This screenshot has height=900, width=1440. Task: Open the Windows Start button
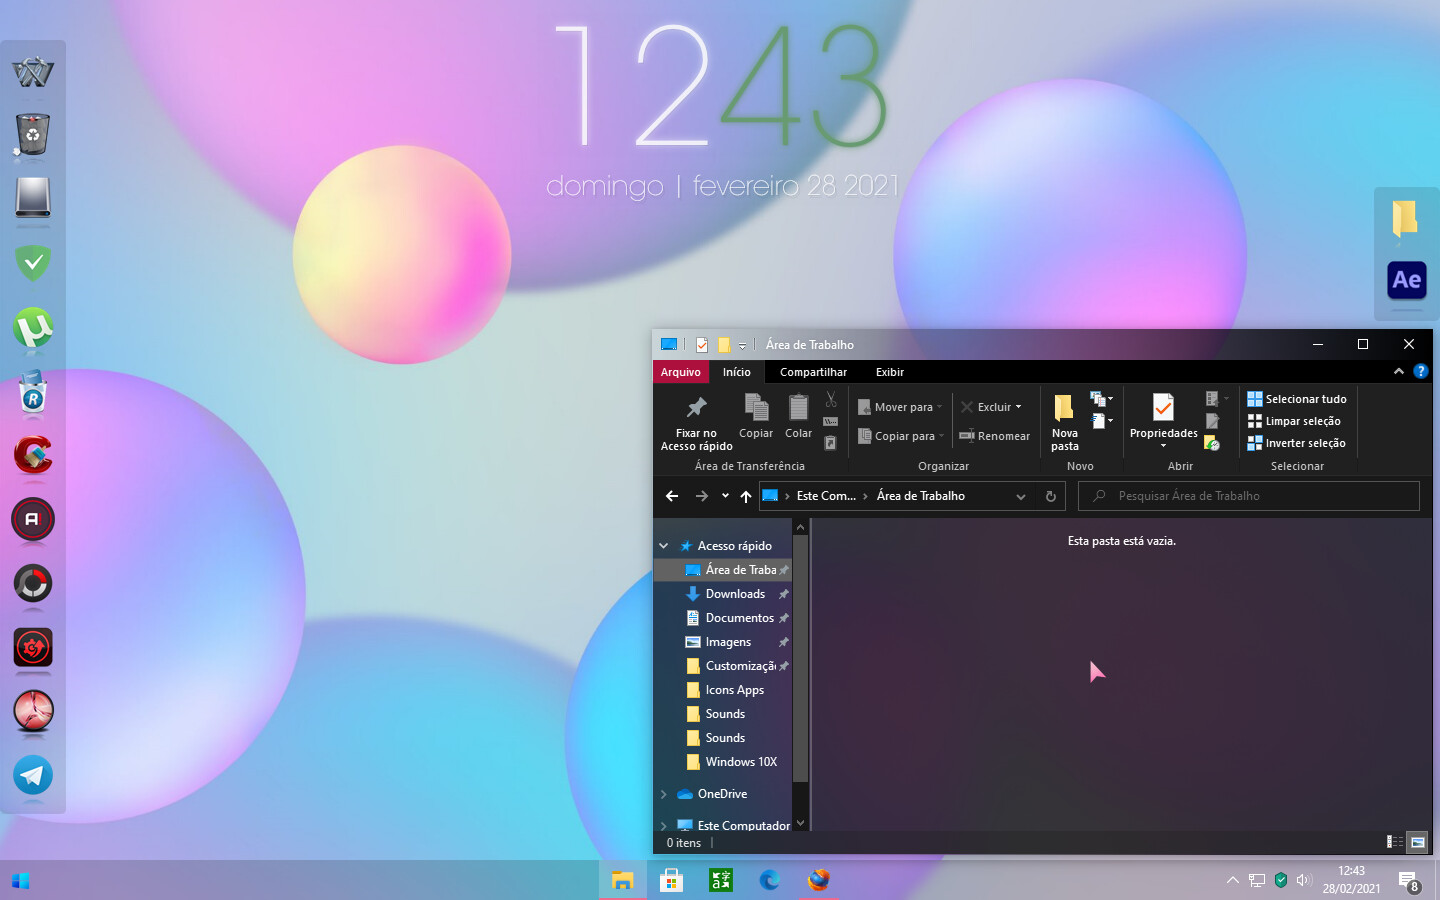click(21, 881)
